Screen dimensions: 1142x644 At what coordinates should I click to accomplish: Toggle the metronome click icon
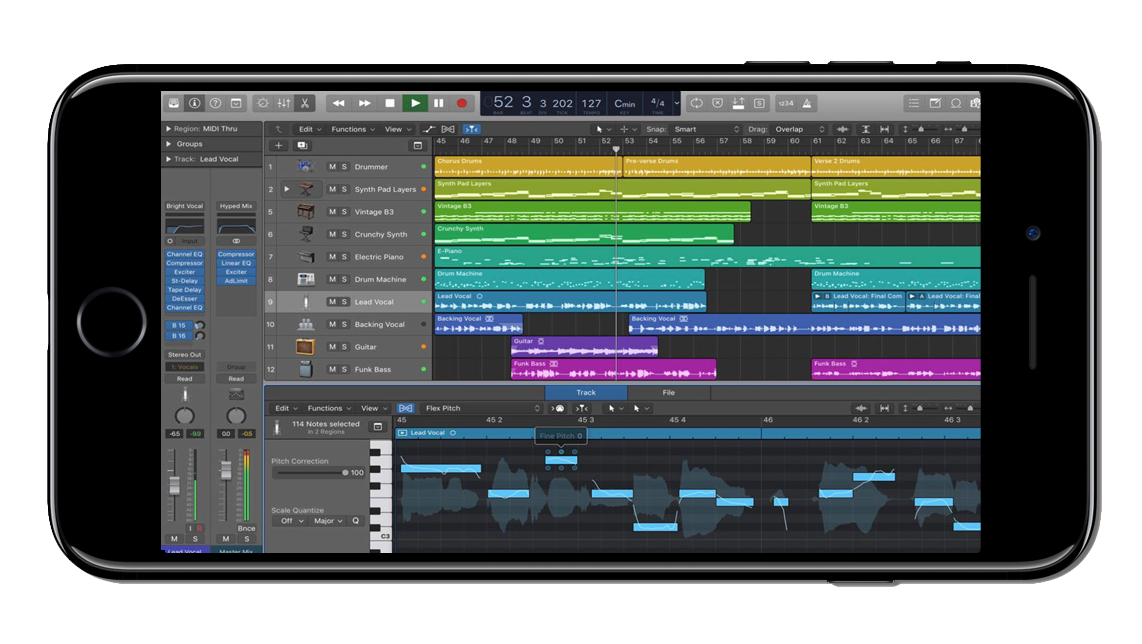click(807, 103)
